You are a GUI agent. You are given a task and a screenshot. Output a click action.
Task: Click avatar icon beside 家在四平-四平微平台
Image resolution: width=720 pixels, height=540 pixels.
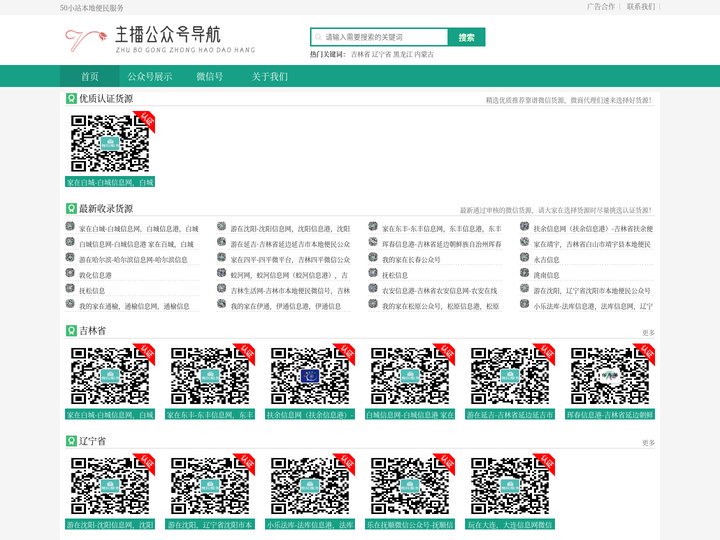click(221, 257)
